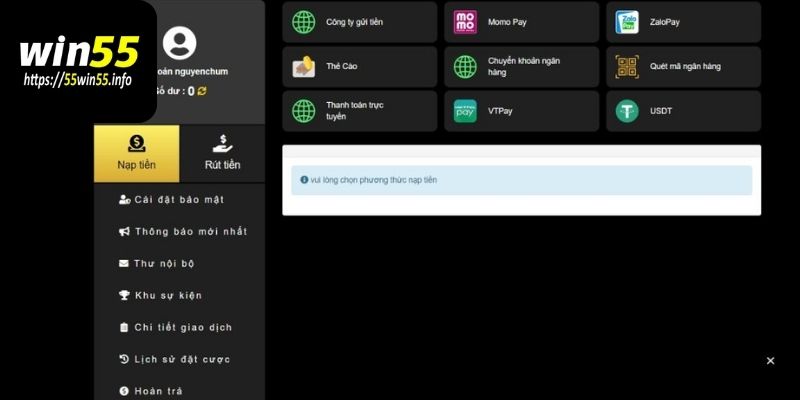The height and width of the screenshot is (400, 800).
Task: Click the QR code scan icon
Action: 627,67
